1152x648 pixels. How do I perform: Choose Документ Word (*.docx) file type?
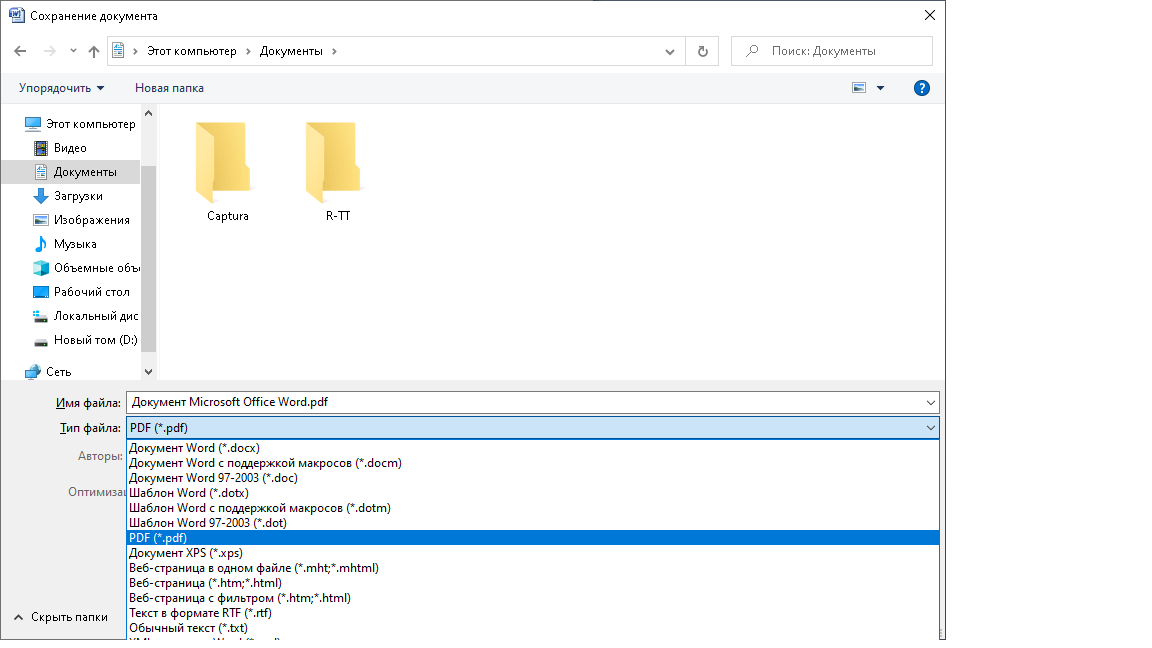tap(533, 448)
